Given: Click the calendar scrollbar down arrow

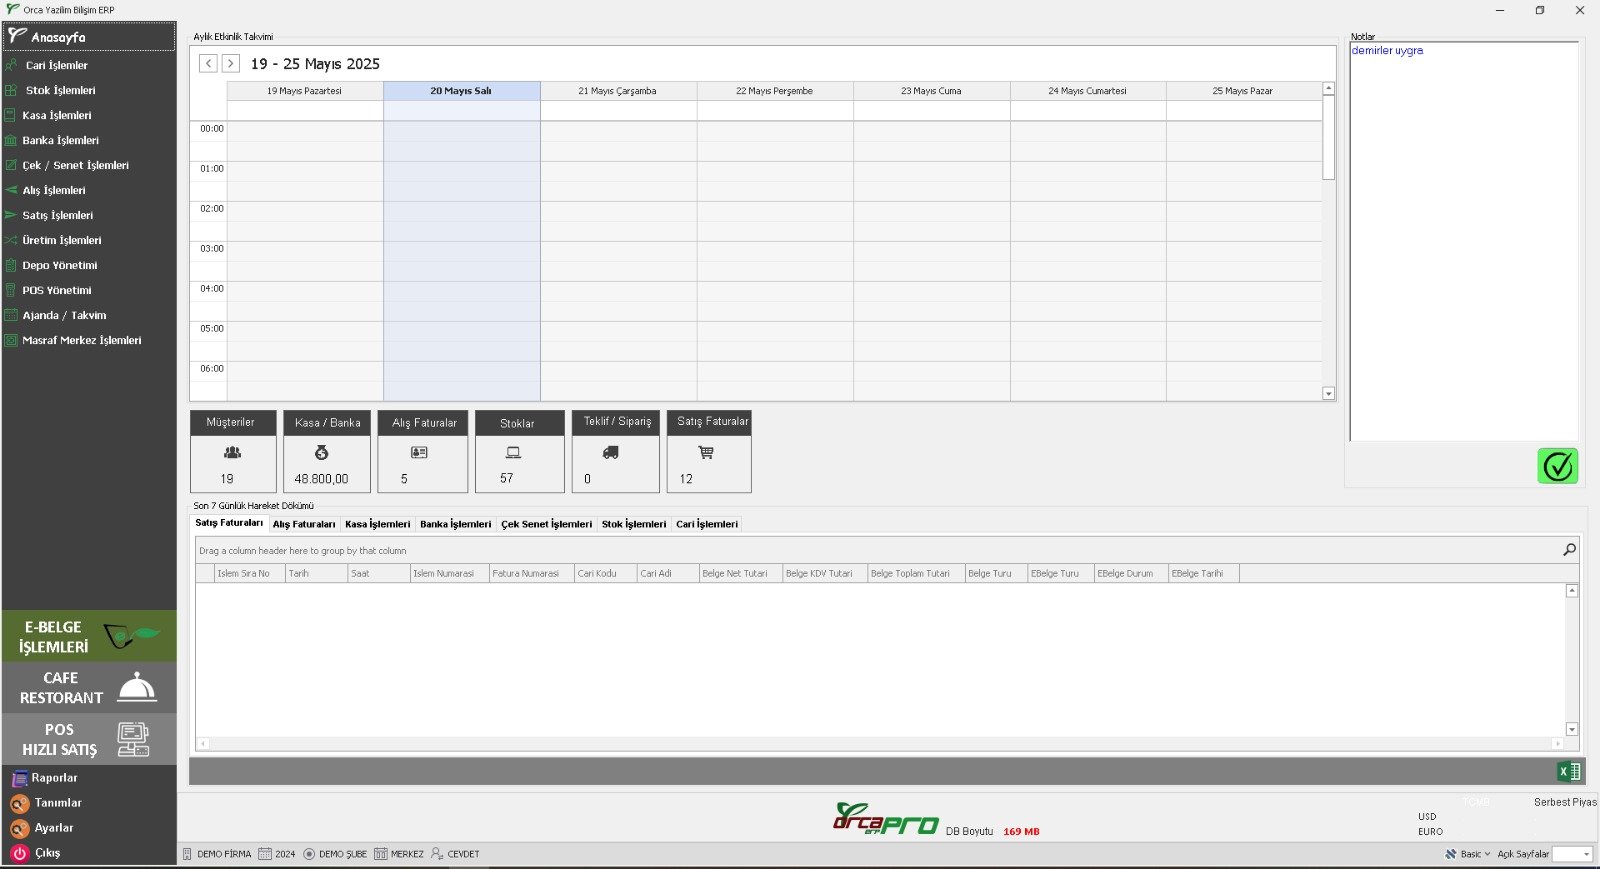Looking at the screenshot, I should [1328, 394].
